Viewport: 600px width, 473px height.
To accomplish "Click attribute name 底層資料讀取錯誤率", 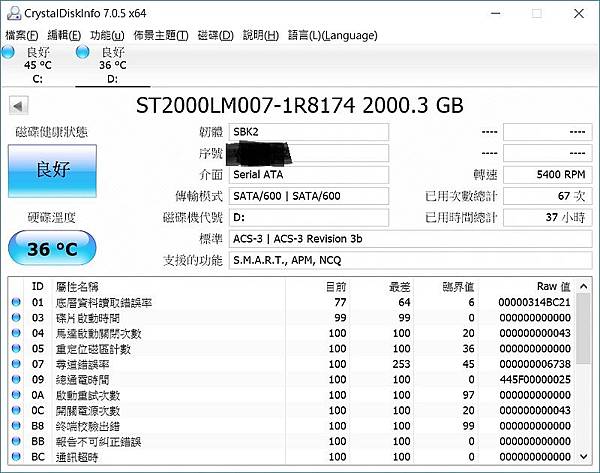I will [104, 302].
